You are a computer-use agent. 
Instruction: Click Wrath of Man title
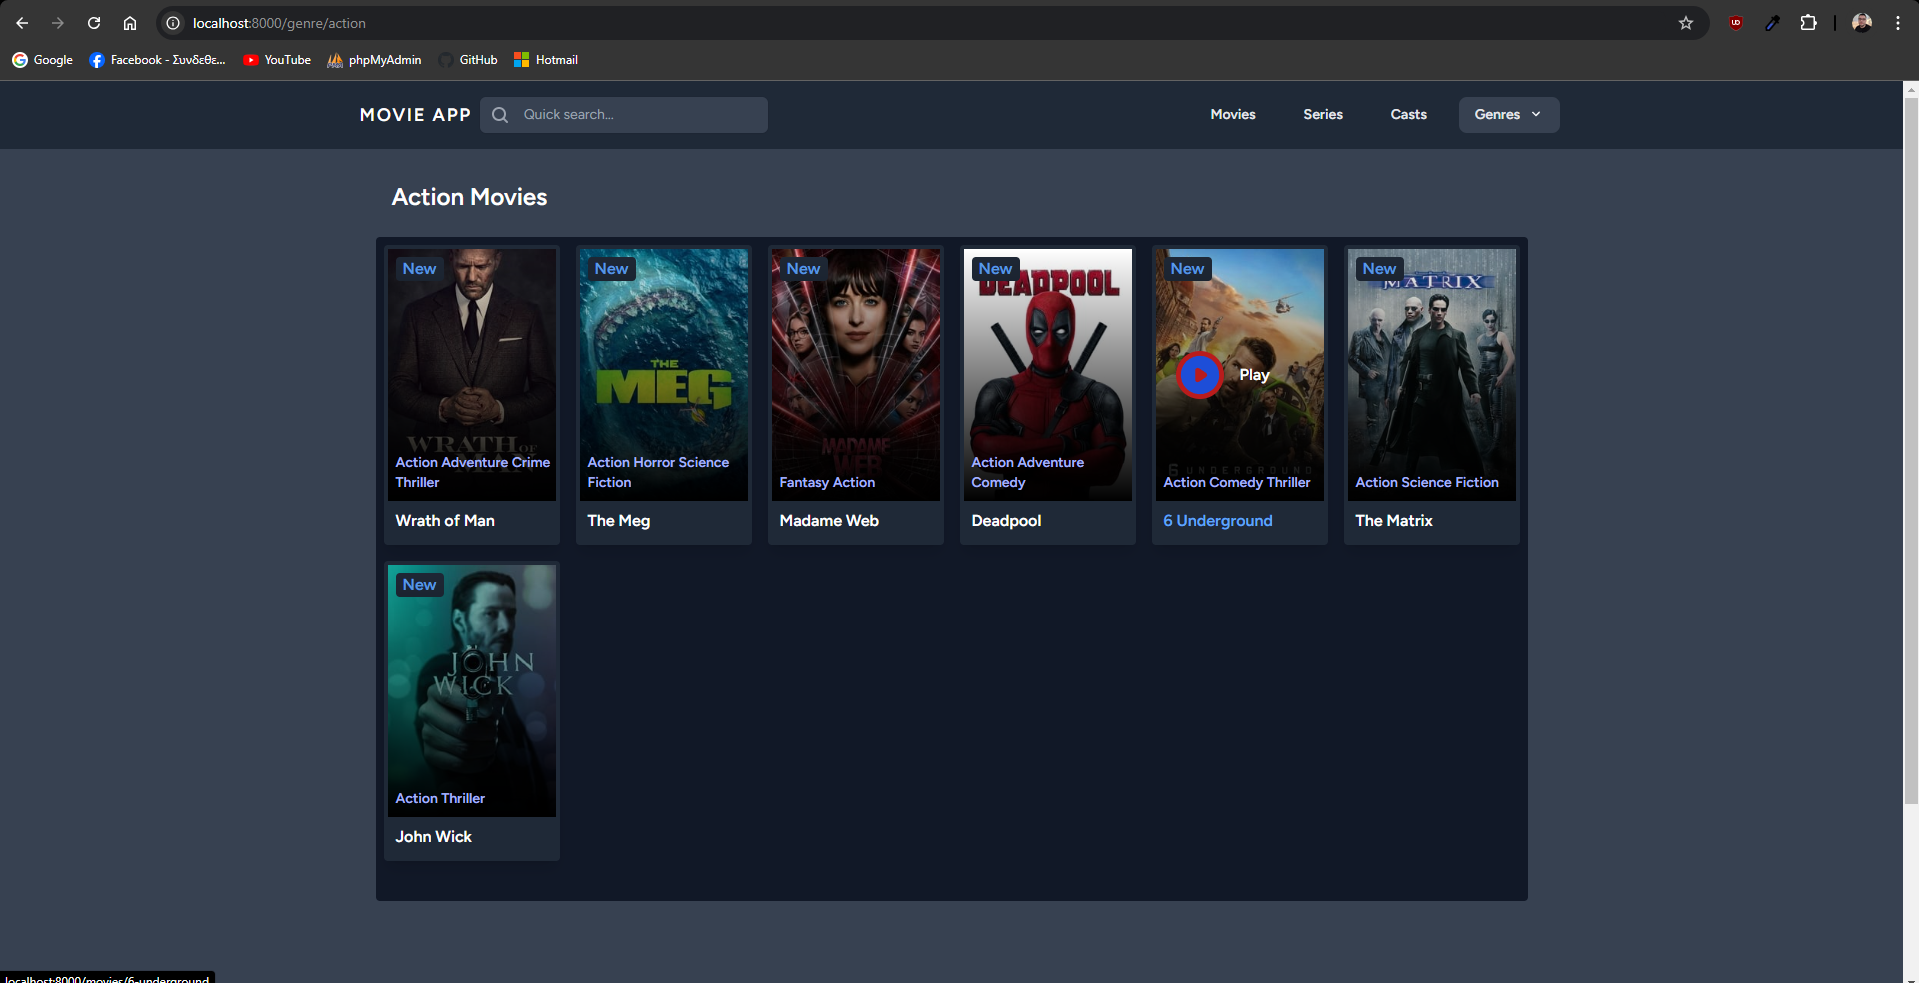[445, 521]
